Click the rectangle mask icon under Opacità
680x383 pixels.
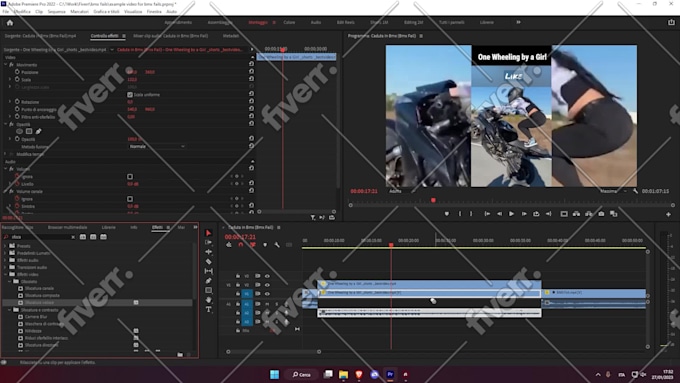coord(29,131)
